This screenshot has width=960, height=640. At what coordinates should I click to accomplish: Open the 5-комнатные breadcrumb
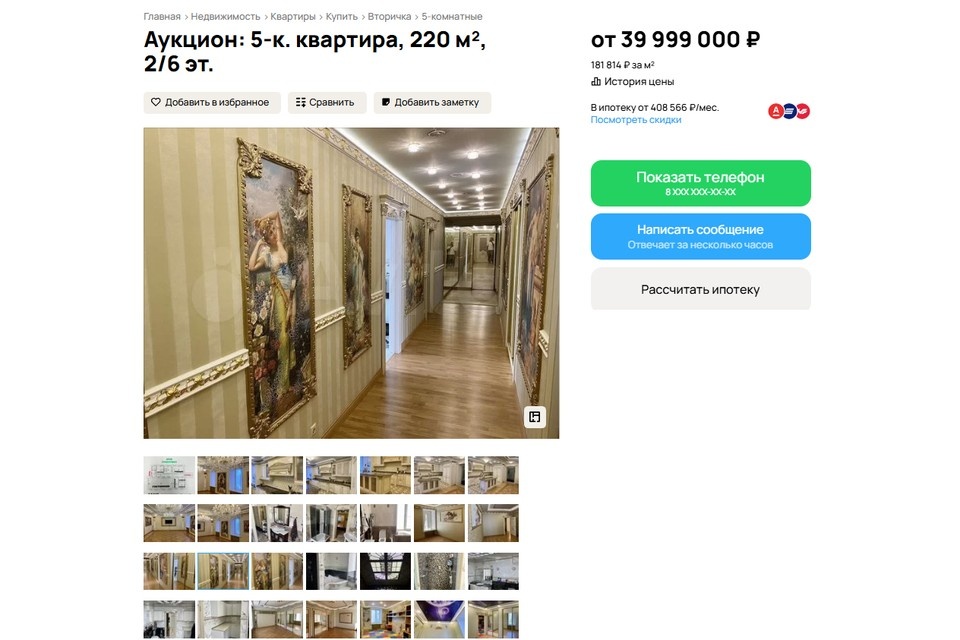click(x=452, y=17)
